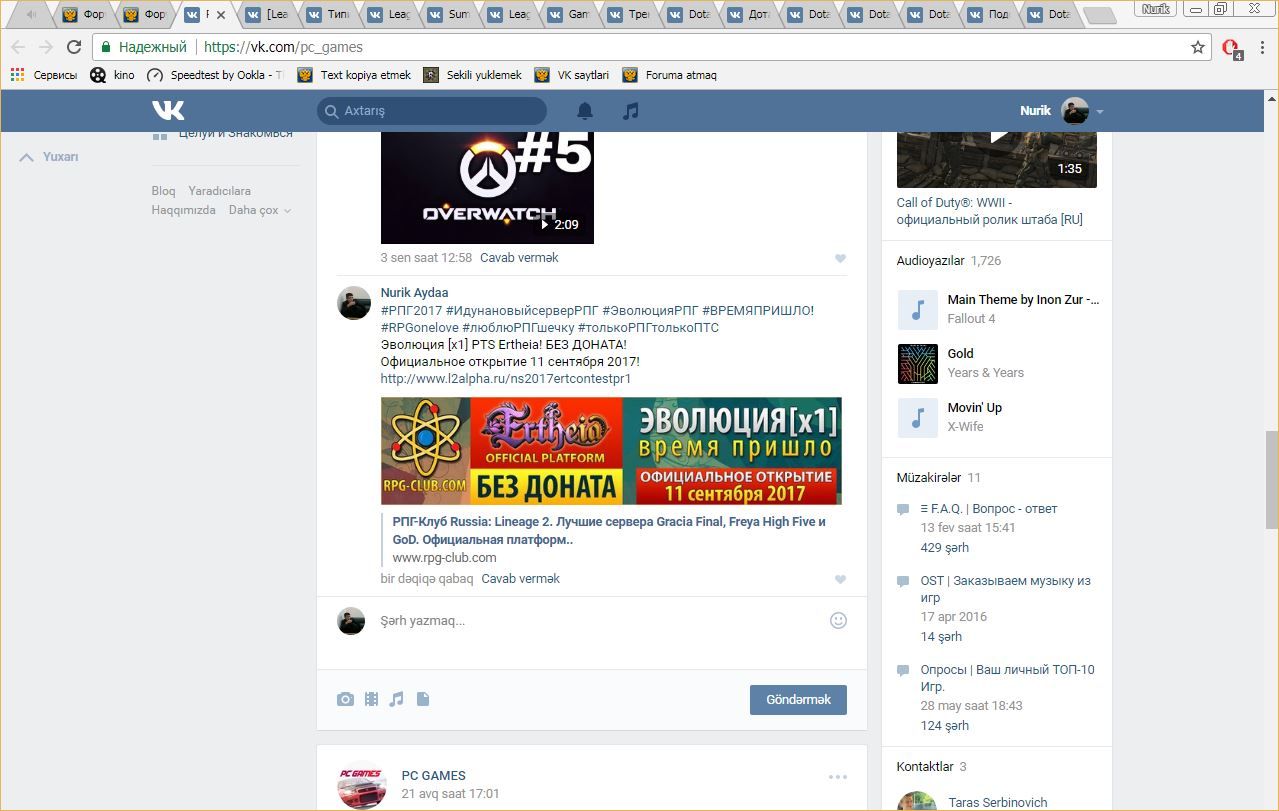Play the Overwatch #5 video thumbnail
The image size is (1279, 811).
pyautogui.click(x=487, y=187)
